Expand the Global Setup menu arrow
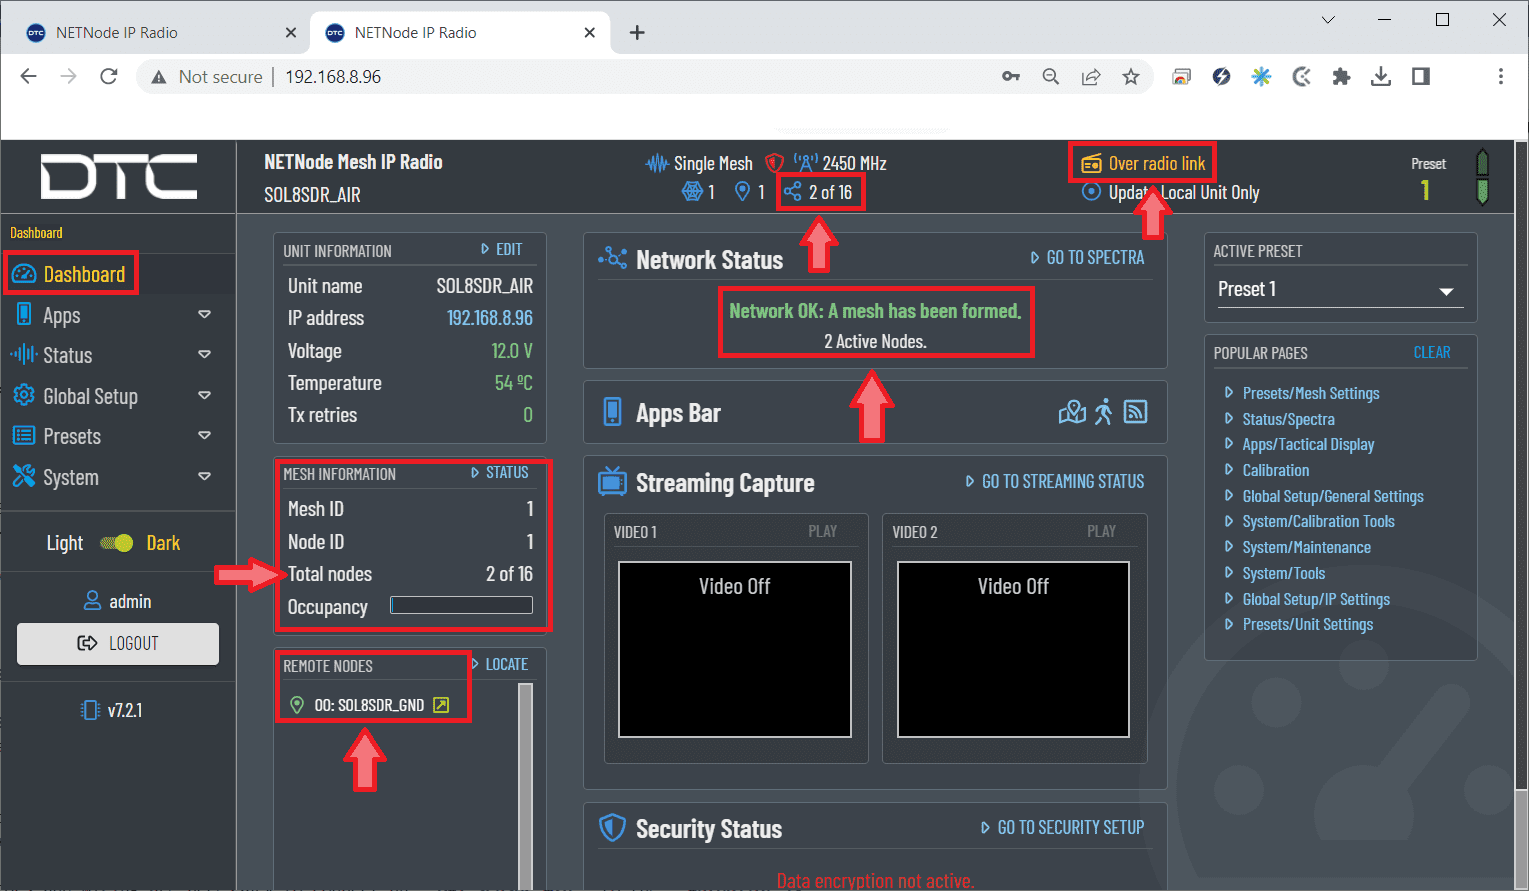This screenshot has height=891, width=1529. coord(204,396)
